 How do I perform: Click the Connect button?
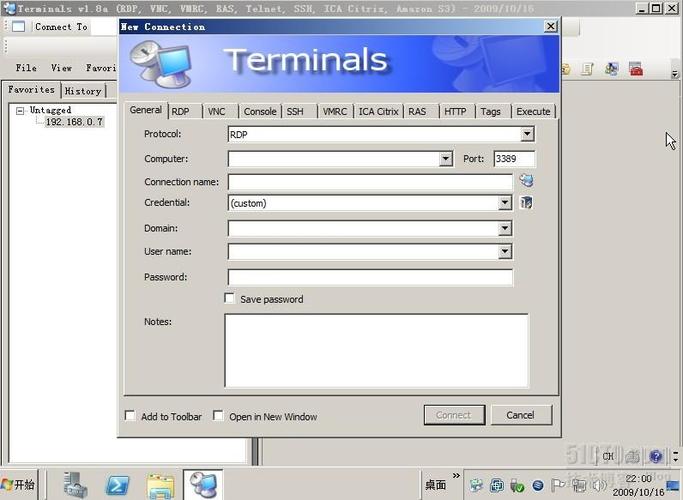click(x=454, y=415)
